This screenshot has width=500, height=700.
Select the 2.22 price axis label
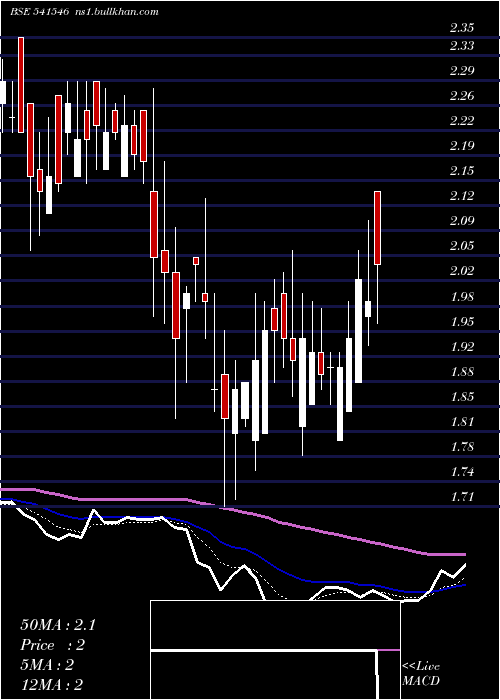(462, 121)
